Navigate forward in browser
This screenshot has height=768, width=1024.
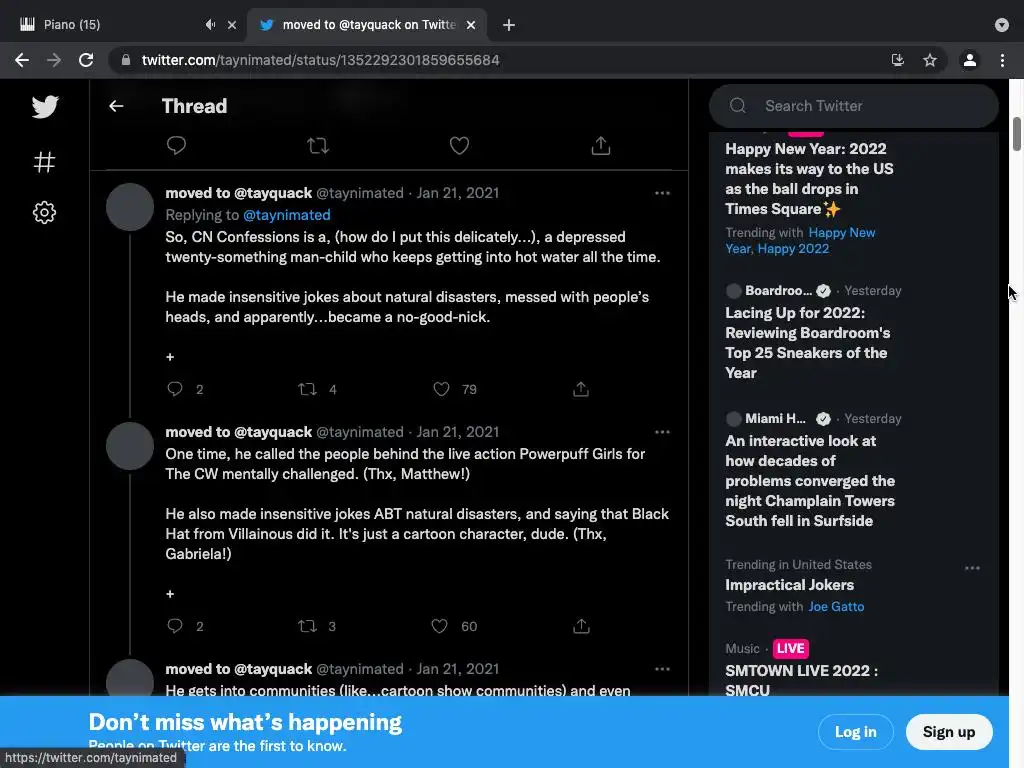coord(54,60)
